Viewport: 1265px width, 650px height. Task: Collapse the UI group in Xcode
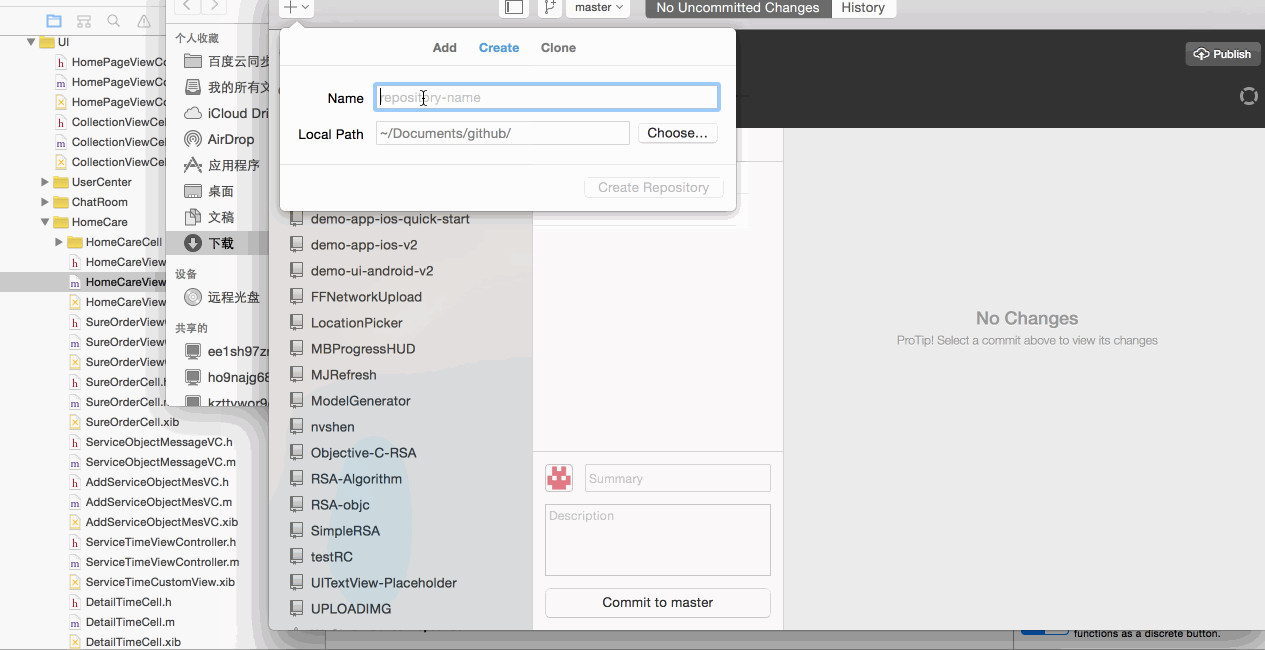point(31,42)
